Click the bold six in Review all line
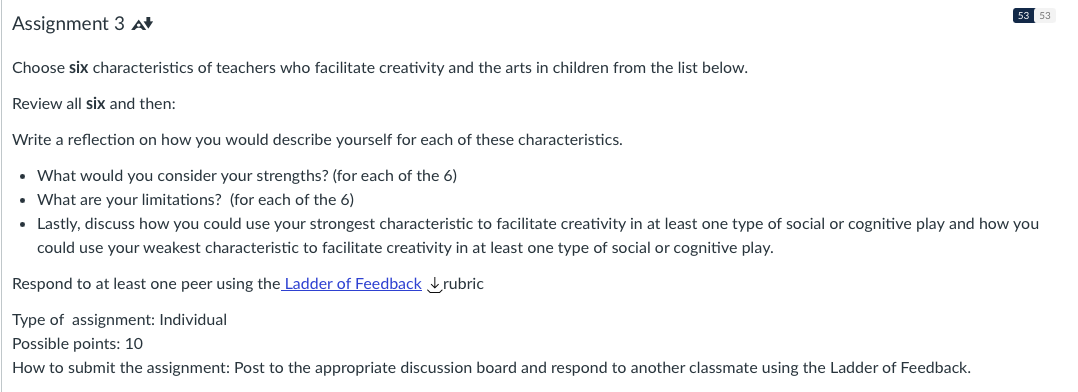This screenshot has height=392, width=1078. pos(95,104)
